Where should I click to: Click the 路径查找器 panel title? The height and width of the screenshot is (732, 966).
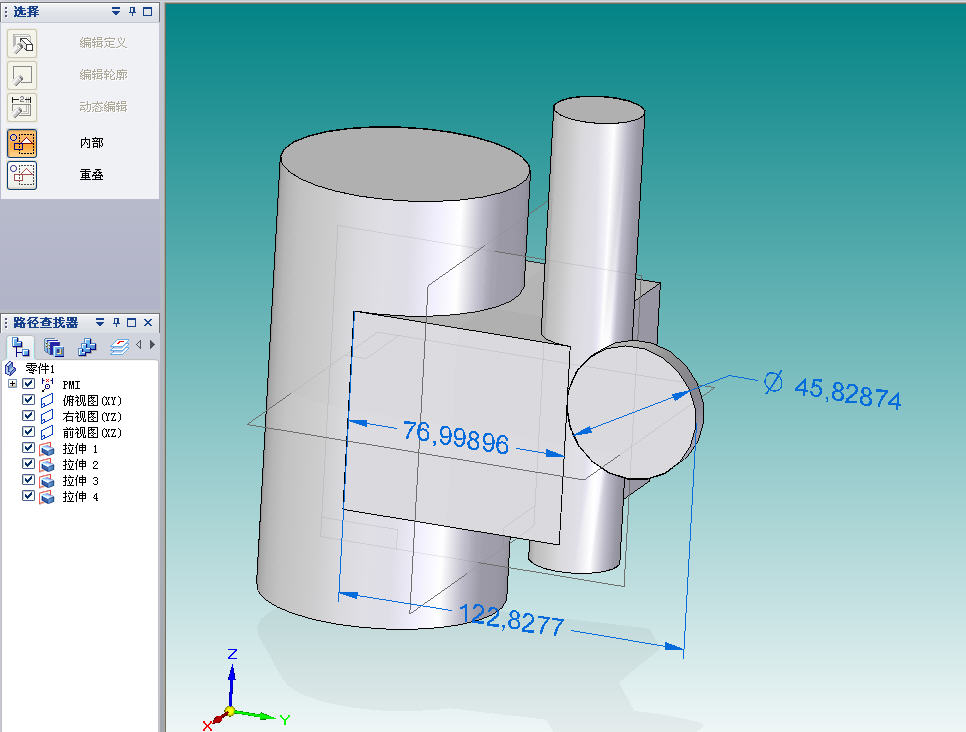point(46,322)
